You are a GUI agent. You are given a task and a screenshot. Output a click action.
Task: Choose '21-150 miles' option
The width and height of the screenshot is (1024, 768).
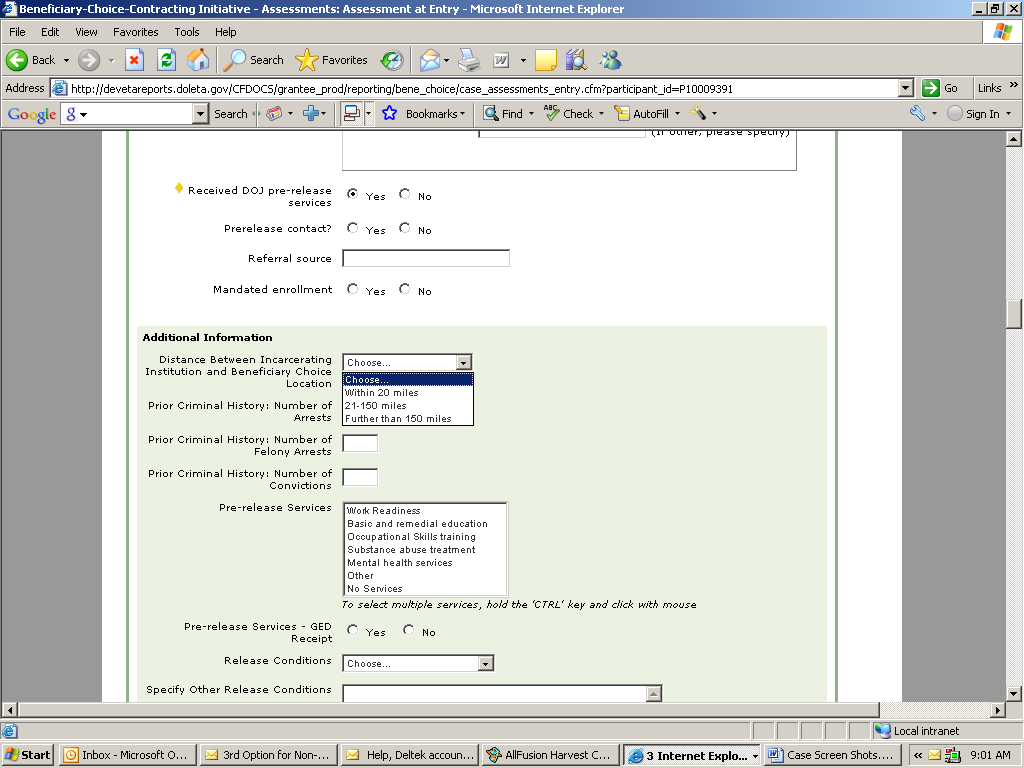click(x=408, y=406)
